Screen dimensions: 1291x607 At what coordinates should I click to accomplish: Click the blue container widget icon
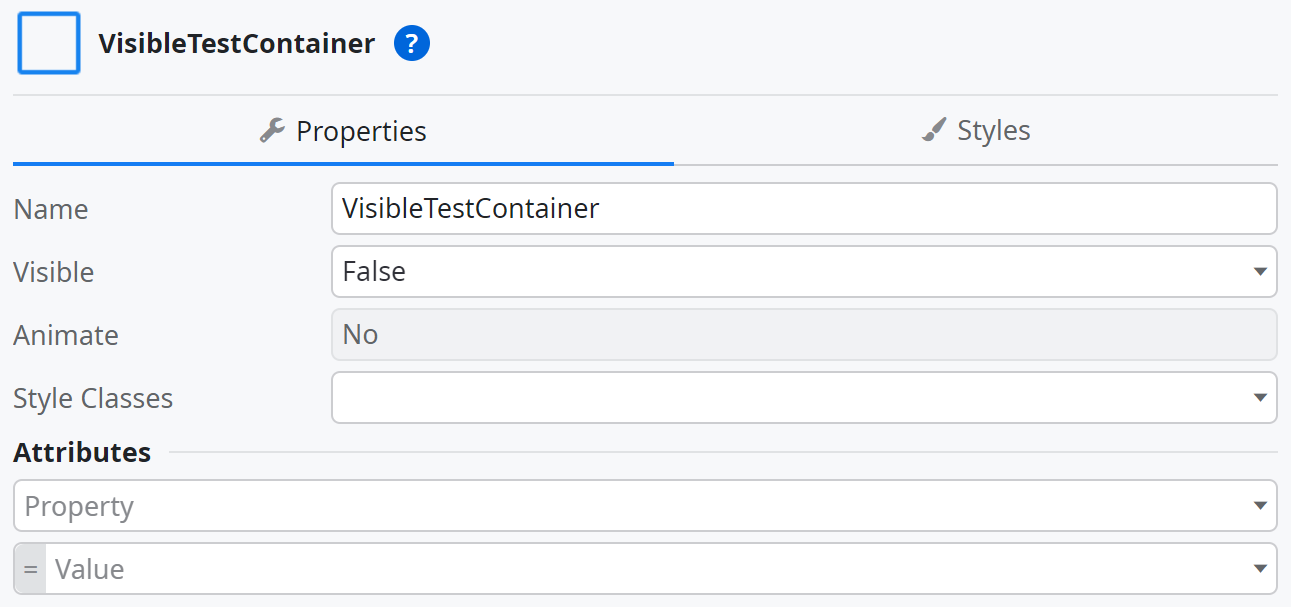click(x=49, y=44)
